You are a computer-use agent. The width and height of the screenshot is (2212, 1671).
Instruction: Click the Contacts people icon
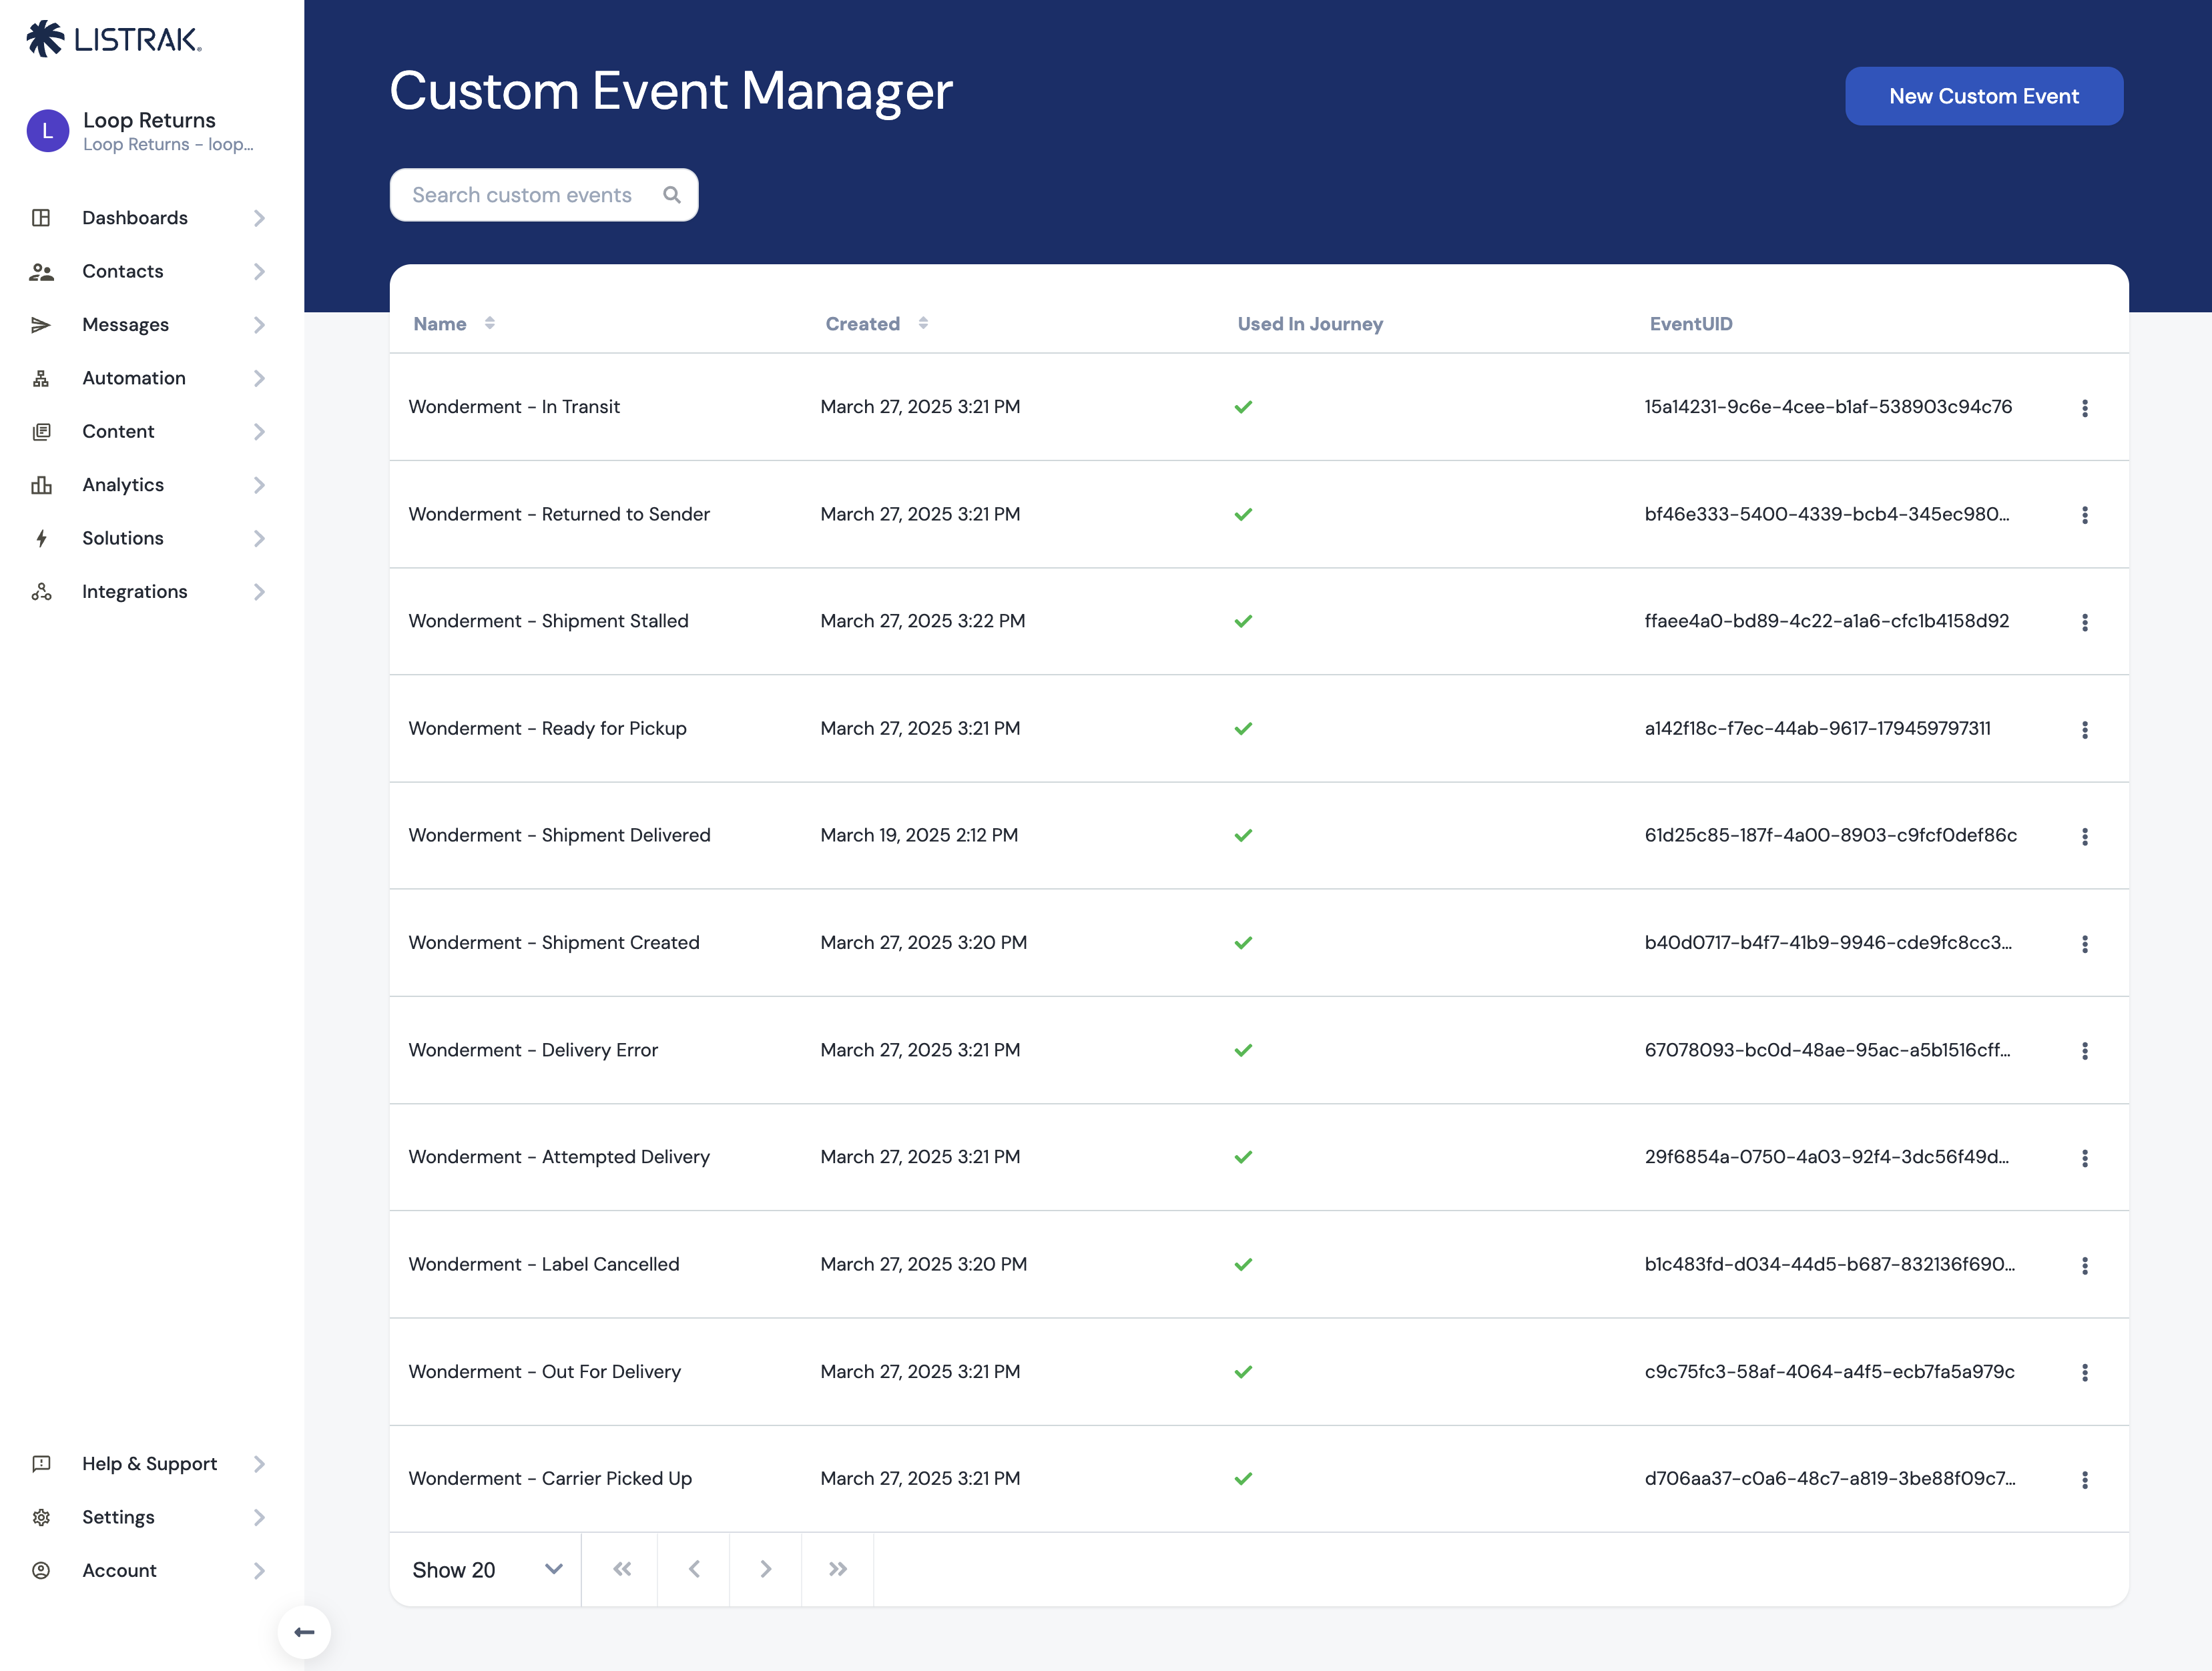pyautogui.click(x=41, y=271)
